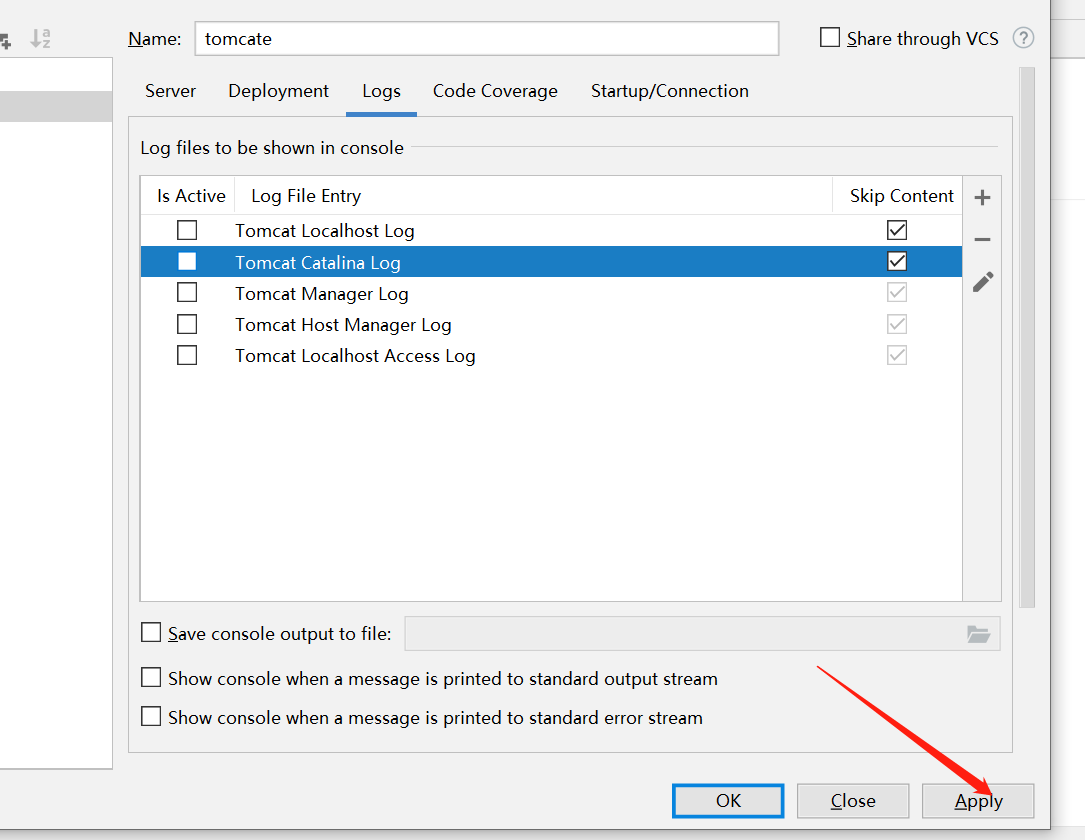Toggle Skip Content for Tomcat Host Manager Log
The image size is (1085, 840).
click(x=897, y=324)
